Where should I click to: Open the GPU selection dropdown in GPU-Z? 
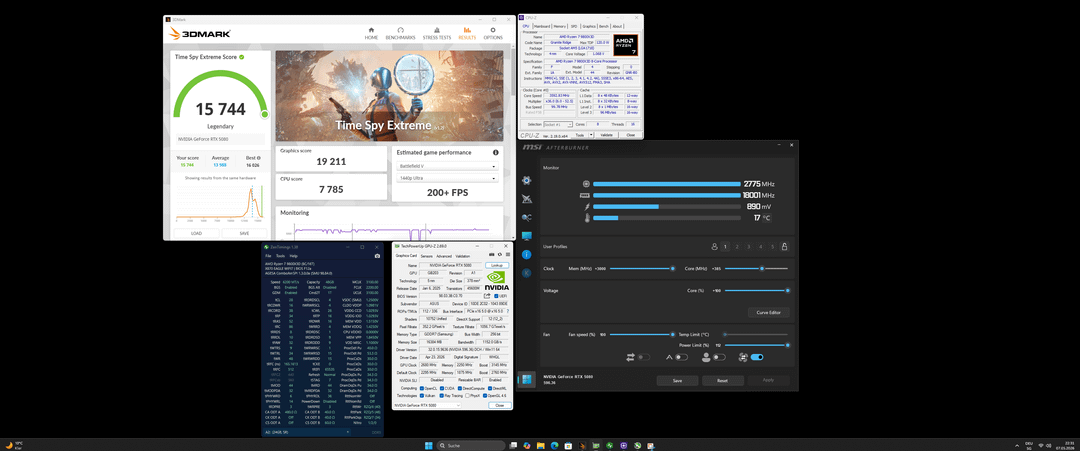[x=427, y=406]
